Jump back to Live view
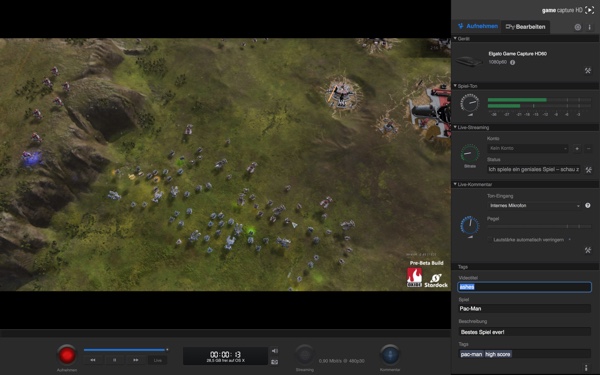 [x=158, y=360]
